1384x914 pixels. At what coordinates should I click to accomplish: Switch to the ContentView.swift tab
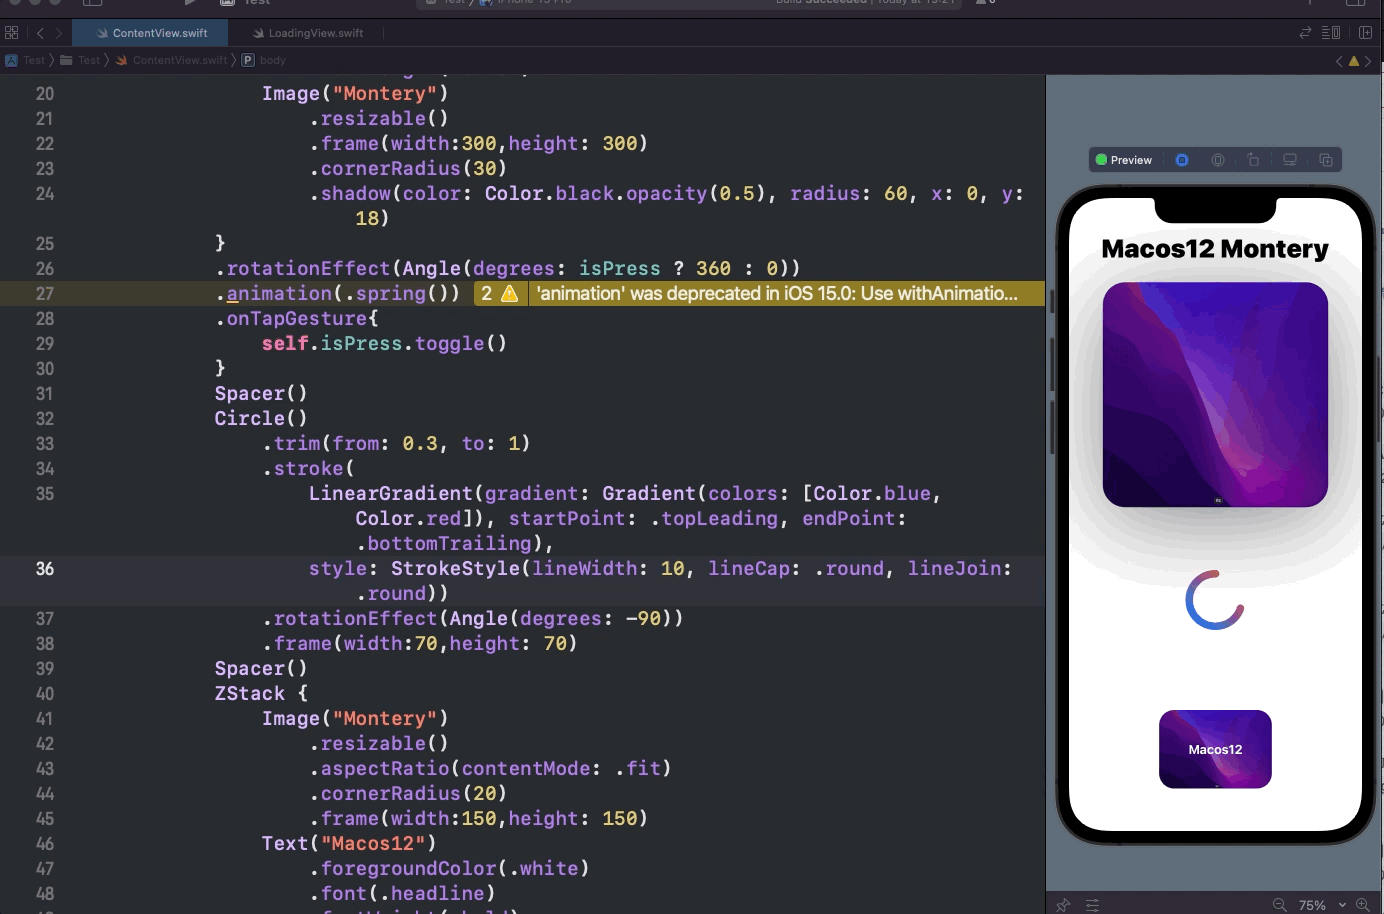[x=152, y=33]
